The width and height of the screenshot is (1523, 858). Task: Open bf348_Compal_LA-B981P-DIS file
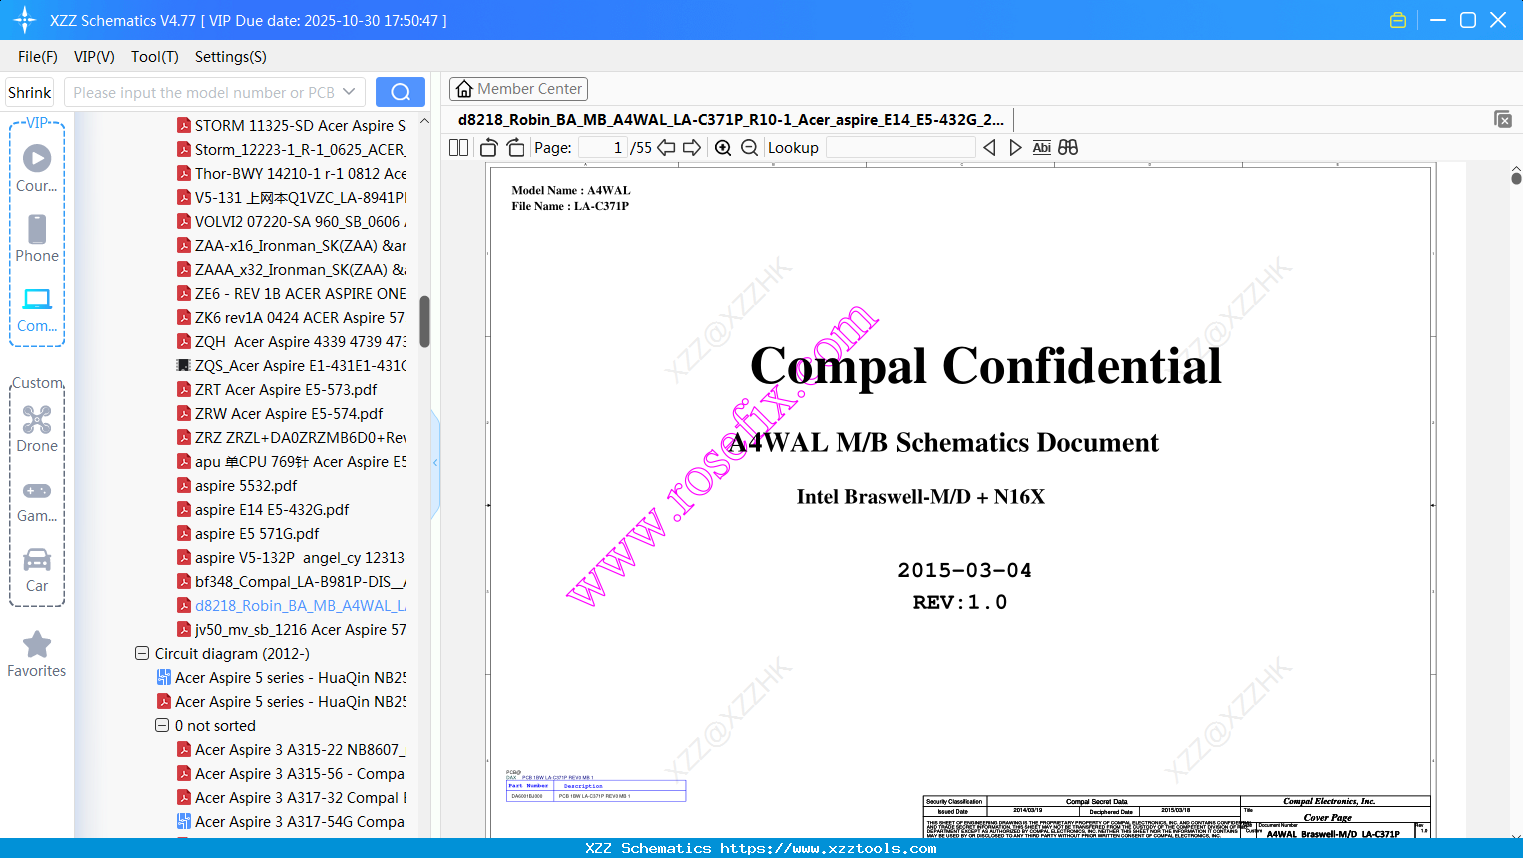tap(300, 582)
